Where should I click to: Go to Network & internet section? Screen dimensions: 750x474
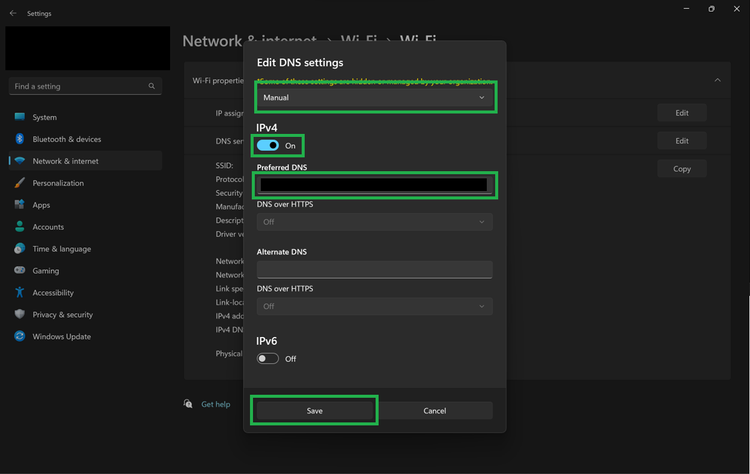point(66,161)
